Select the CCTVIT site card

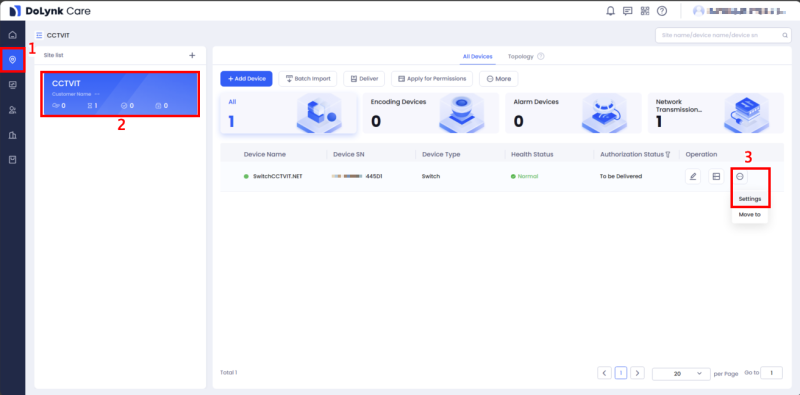[120, 94]
